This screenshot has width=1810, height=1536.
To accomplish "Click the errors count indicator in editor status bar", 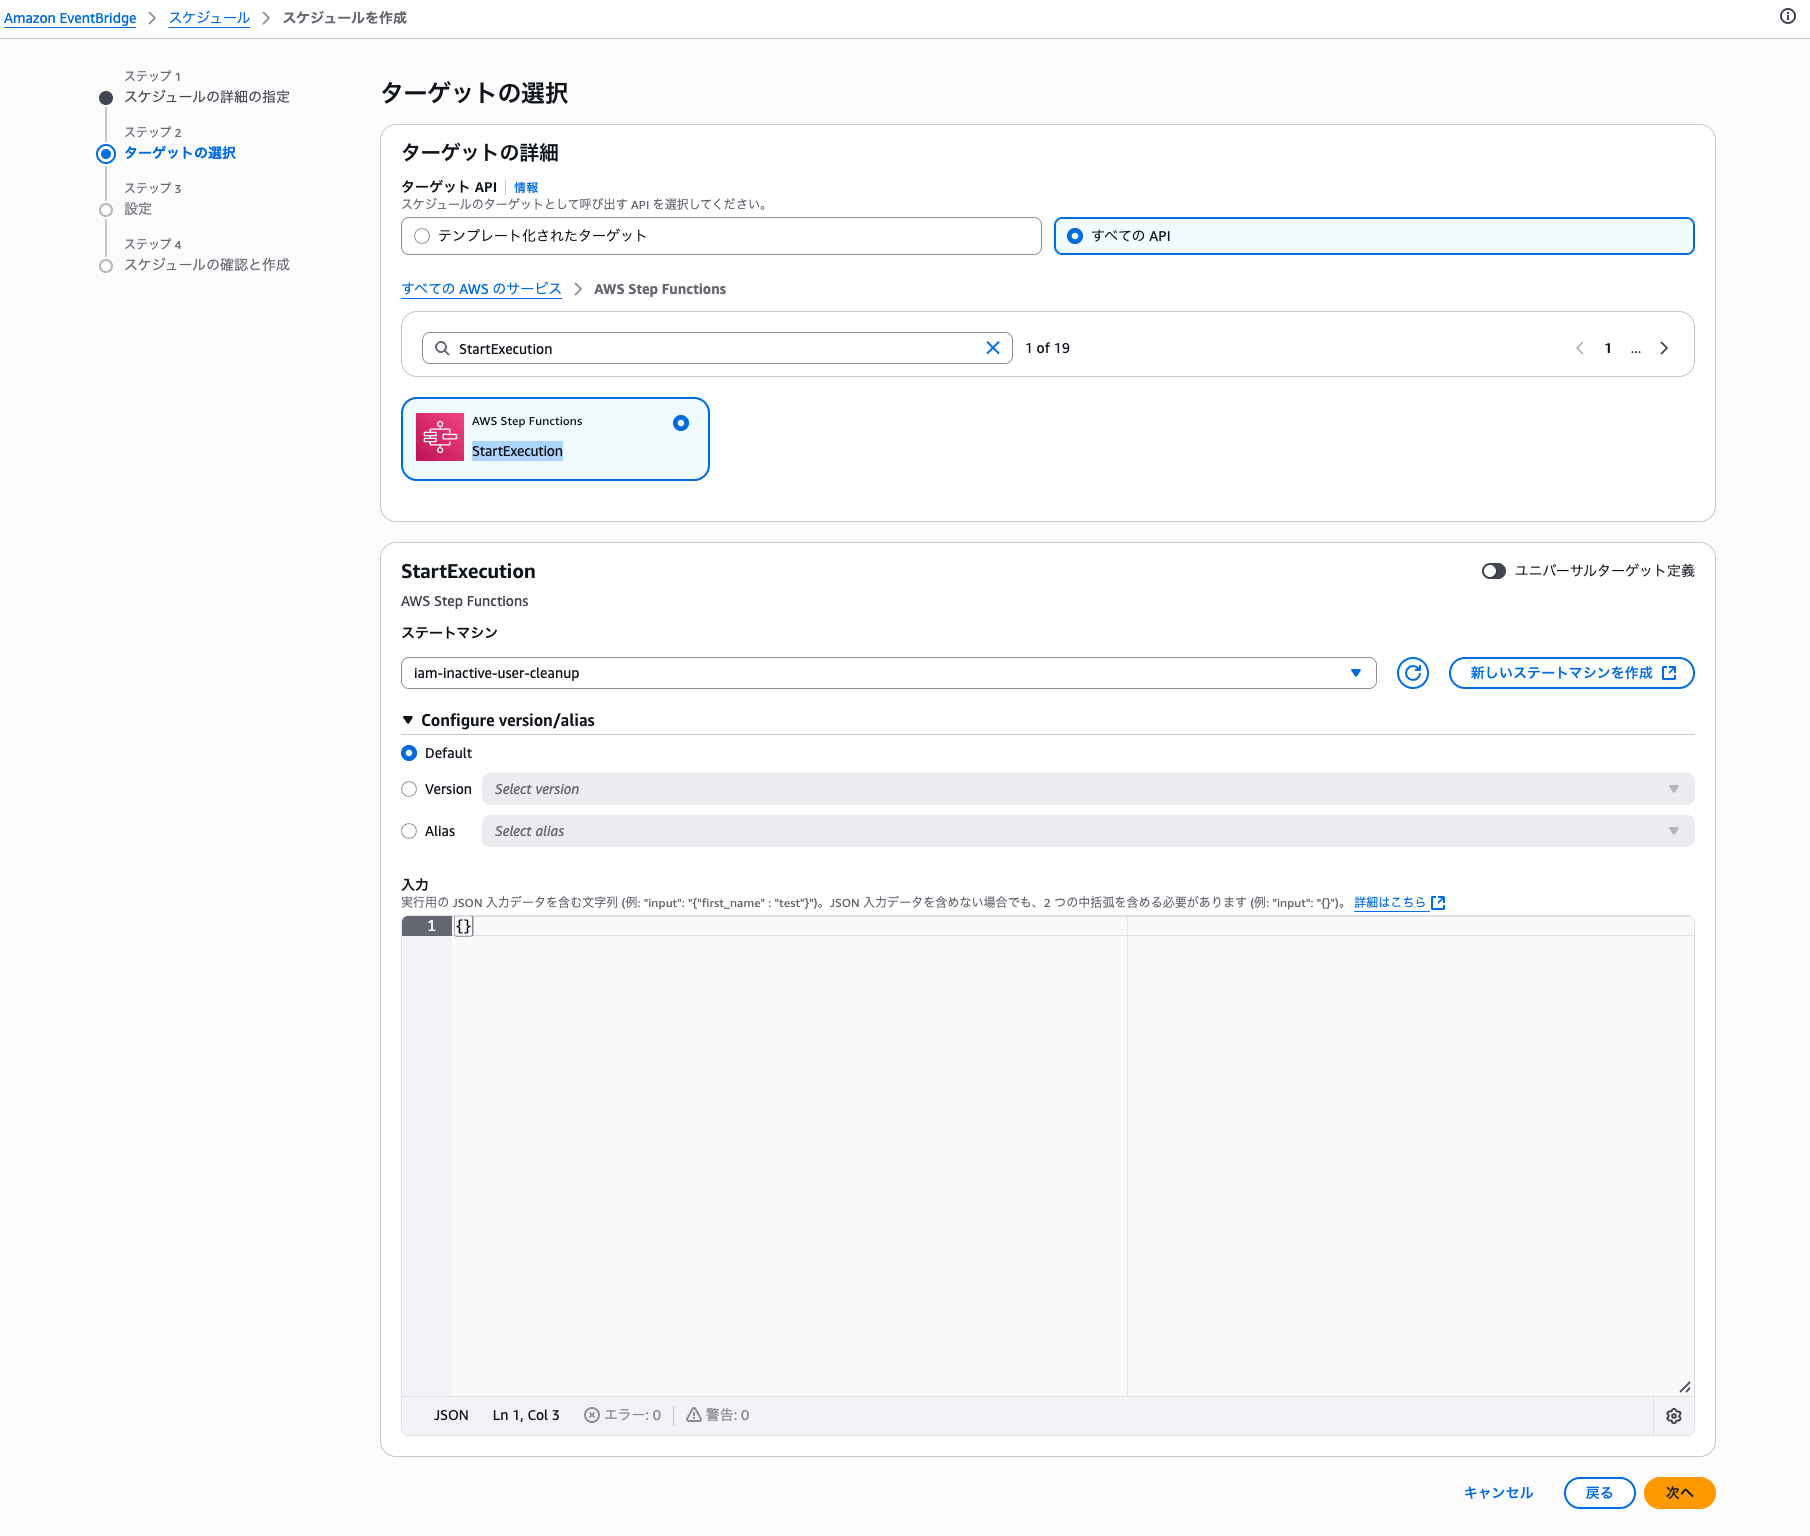I will (x=622, y=1415).
